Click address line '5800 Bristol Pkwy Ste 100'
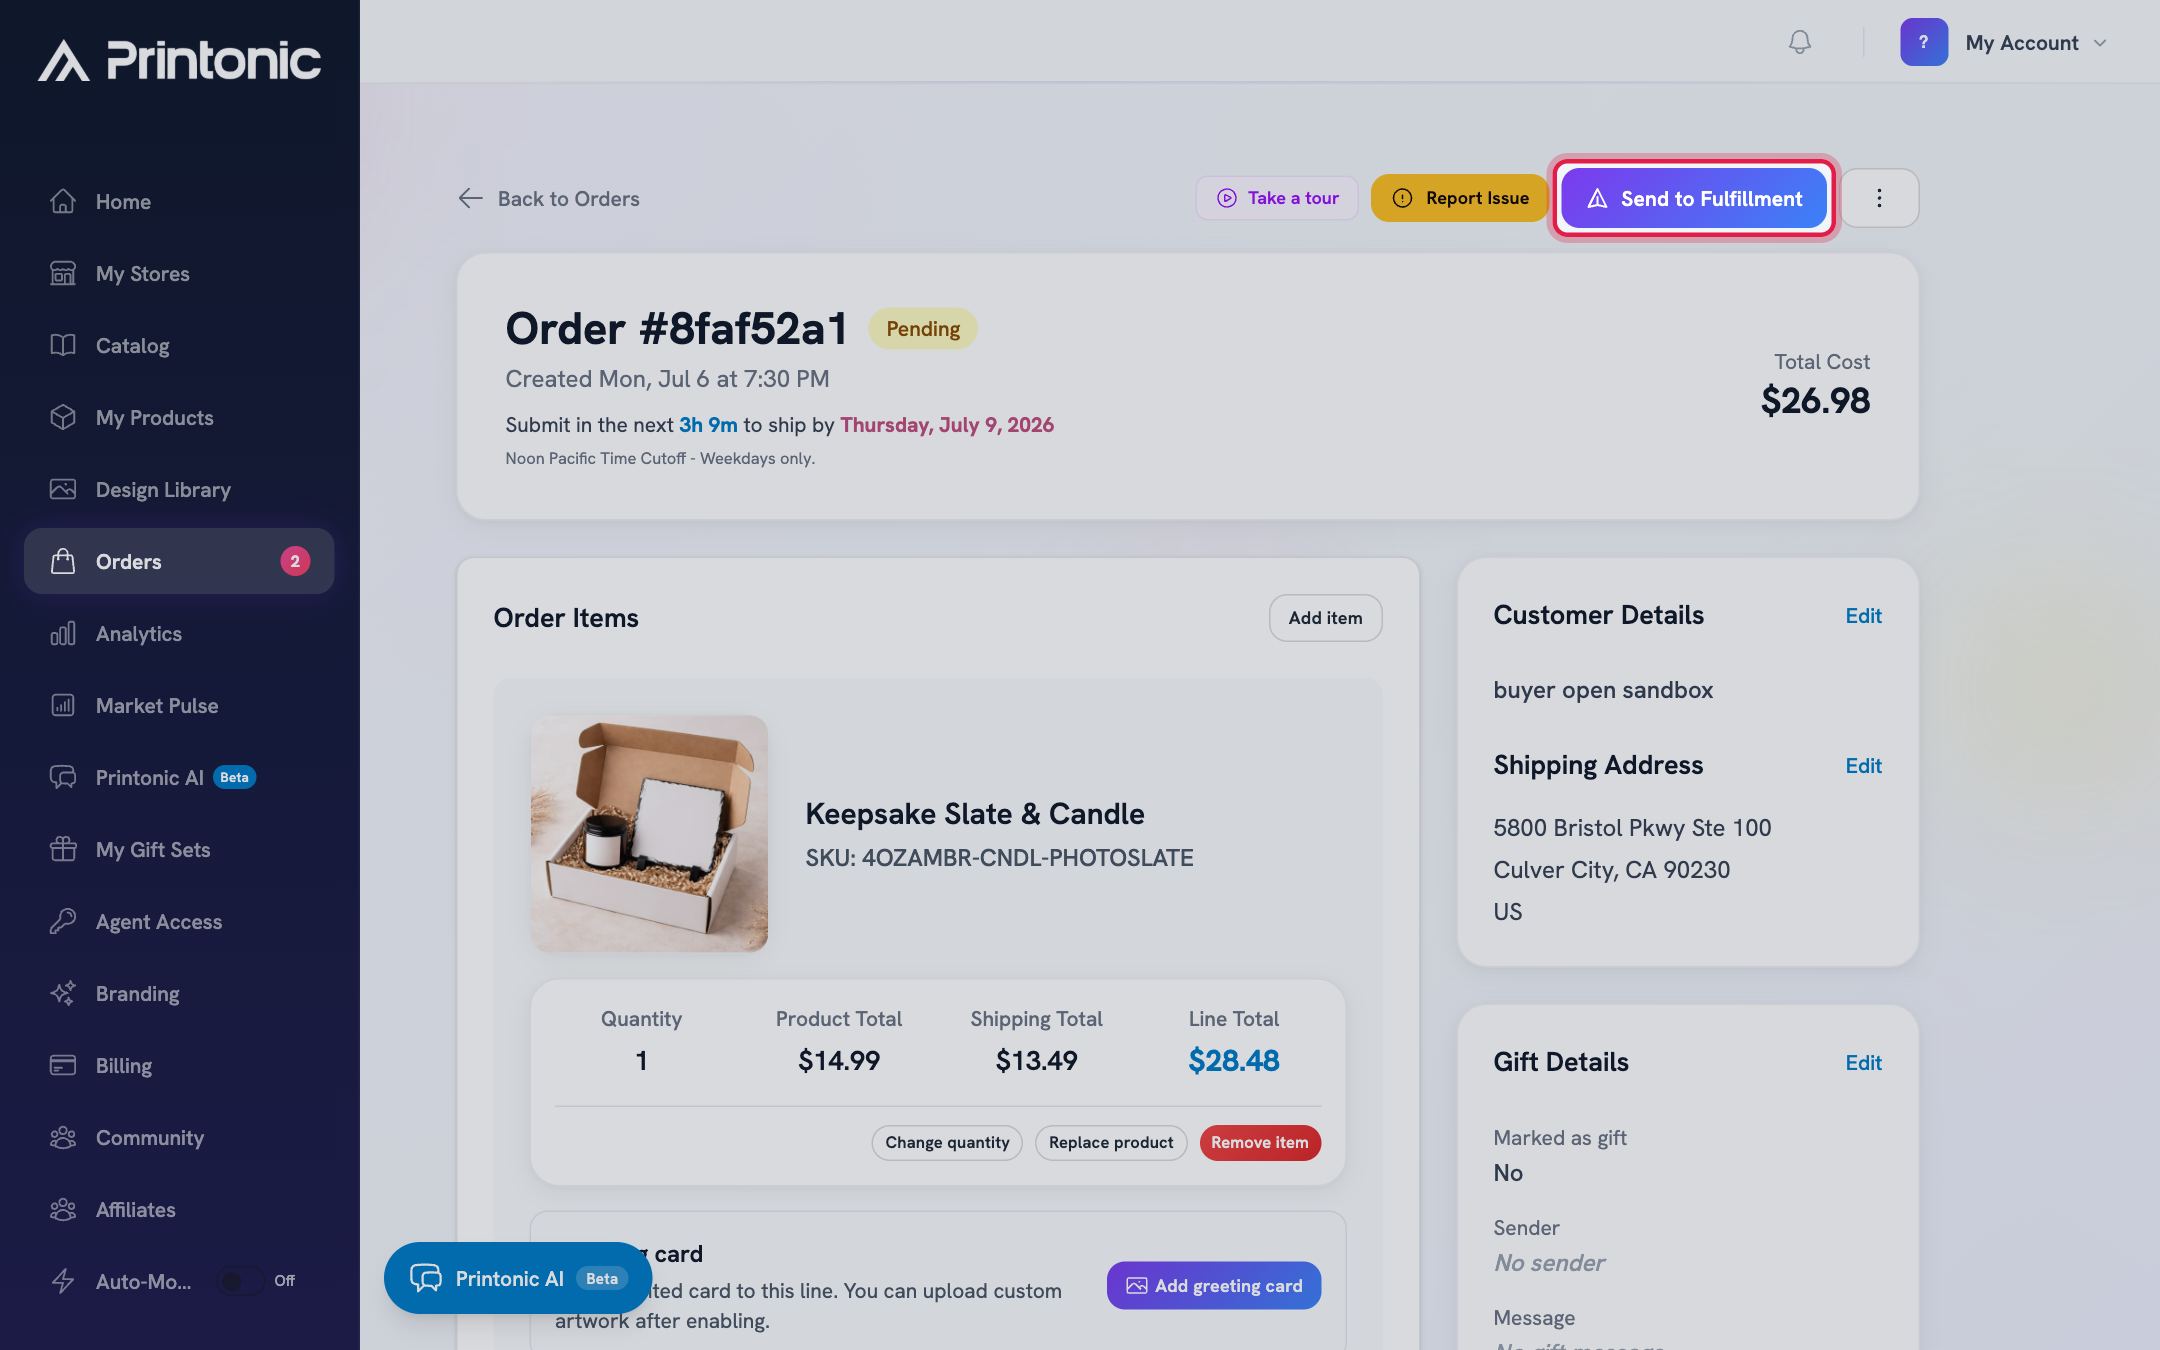The image size is (2160, 1350). [1632, 828]
